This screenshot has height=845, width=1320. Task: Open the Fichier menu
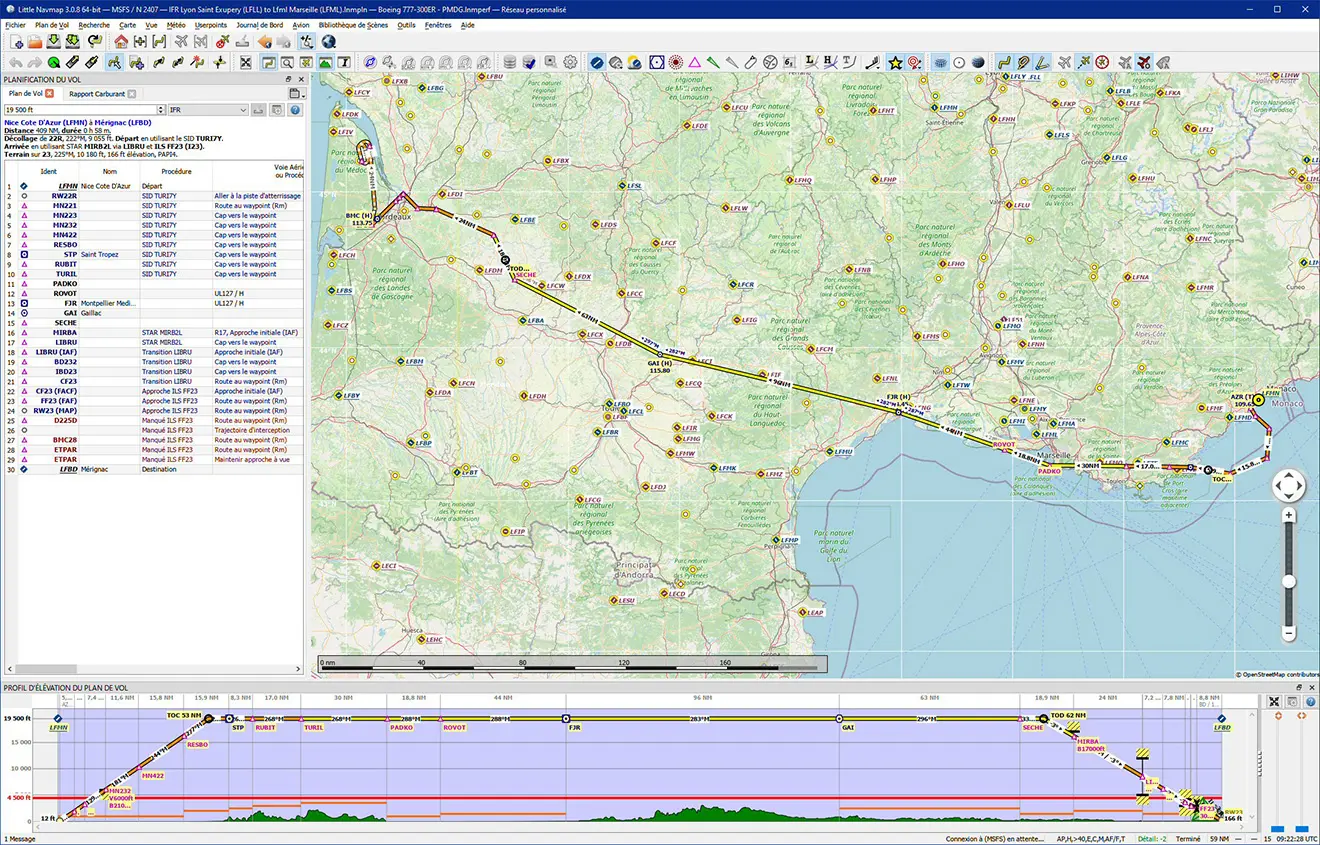coord(15,24)
